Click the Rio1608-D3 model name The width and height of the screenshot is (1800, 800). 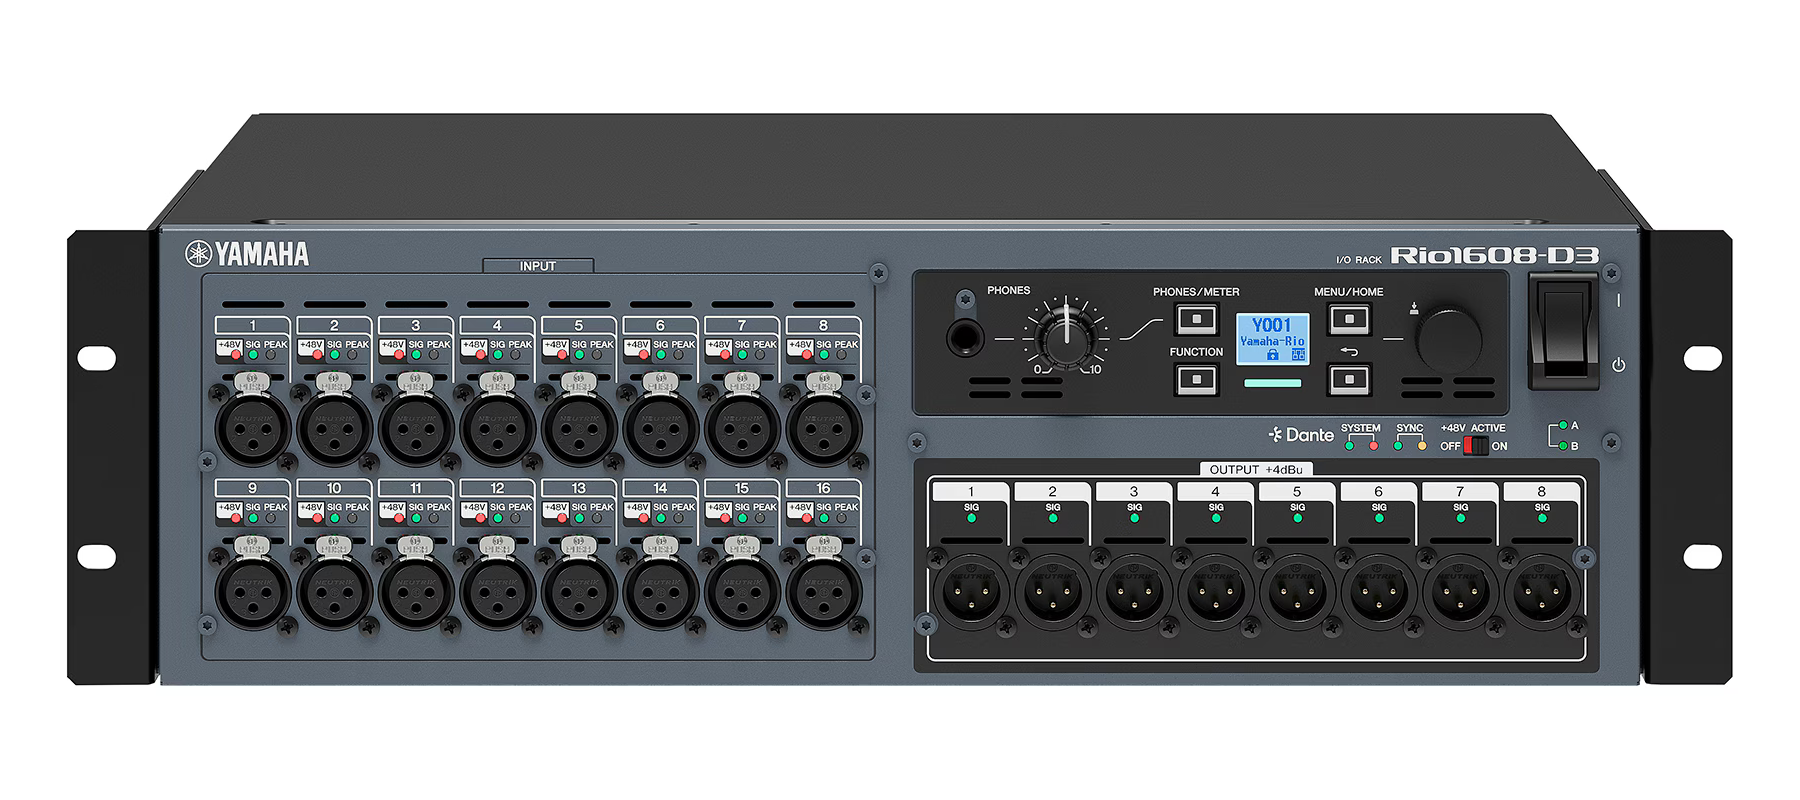(x=1494, y=256)
